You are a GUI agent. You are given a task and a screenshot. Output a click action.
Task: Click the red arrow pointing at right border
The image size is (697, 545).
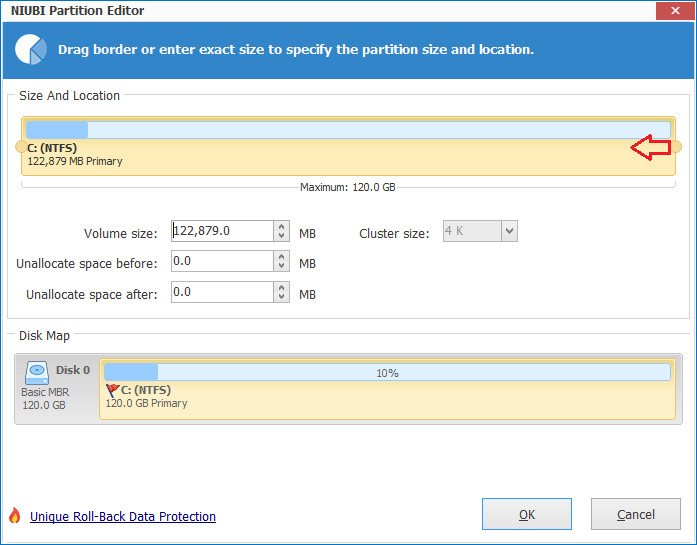(651, 147)
